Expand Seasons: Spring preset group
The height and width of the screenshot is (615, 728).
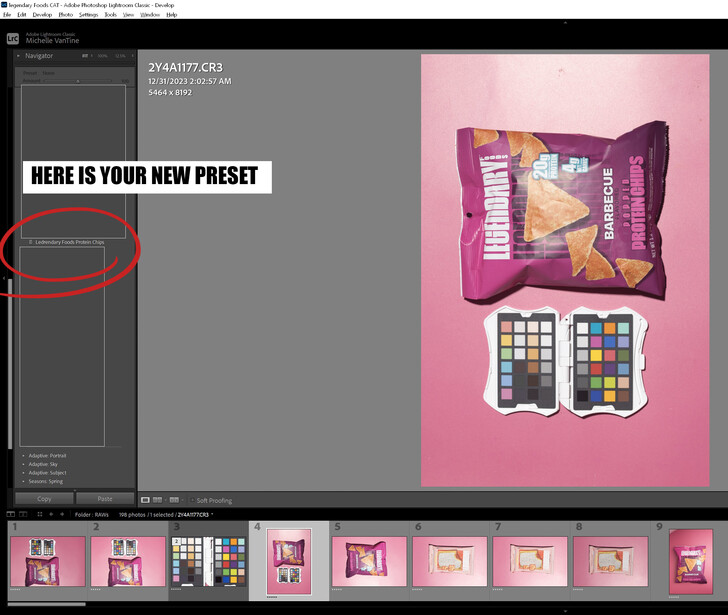click(x=46, y=481)
